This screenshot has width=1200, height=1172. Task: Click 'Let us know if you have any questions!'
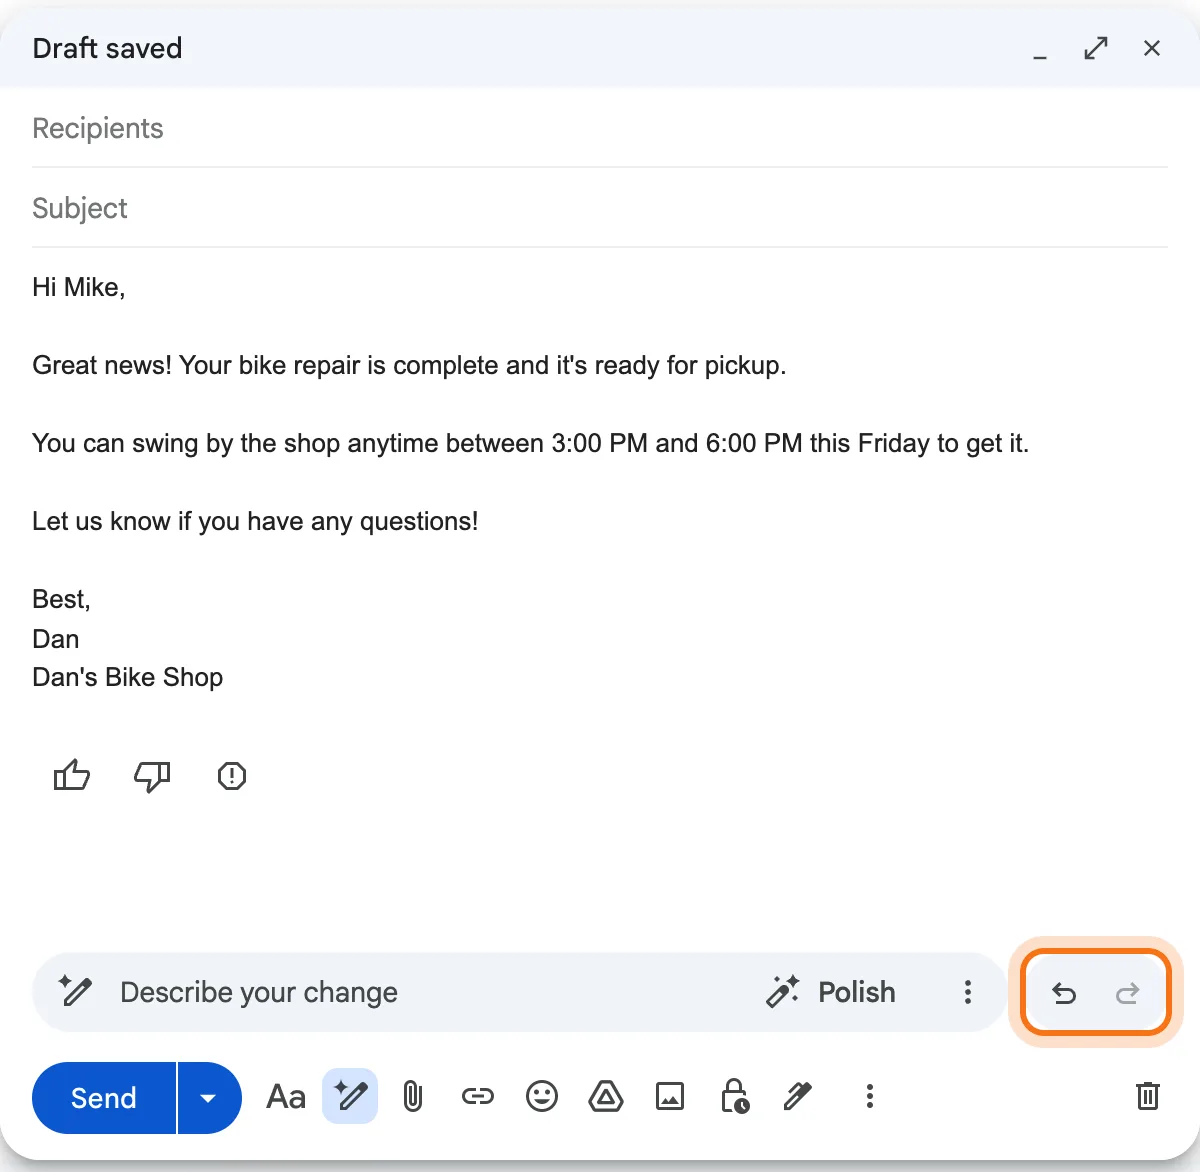coord(255,521)
